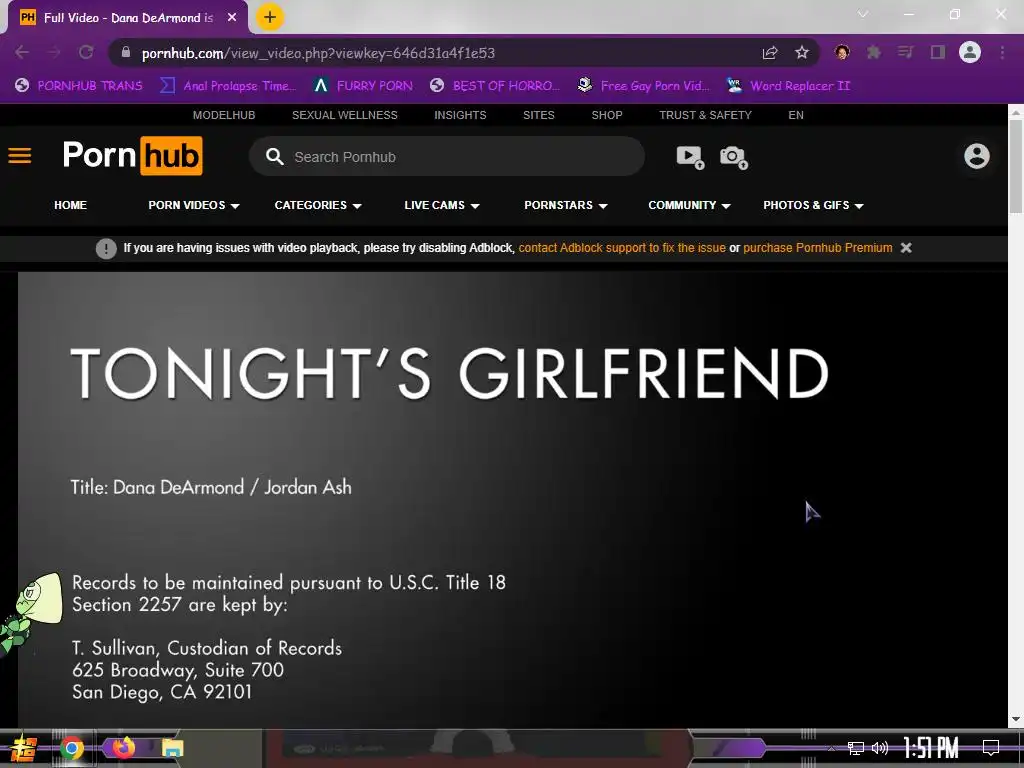
Task: Open the 'PORNHUB TRANS' bookmark
Action: pos(79,86)
